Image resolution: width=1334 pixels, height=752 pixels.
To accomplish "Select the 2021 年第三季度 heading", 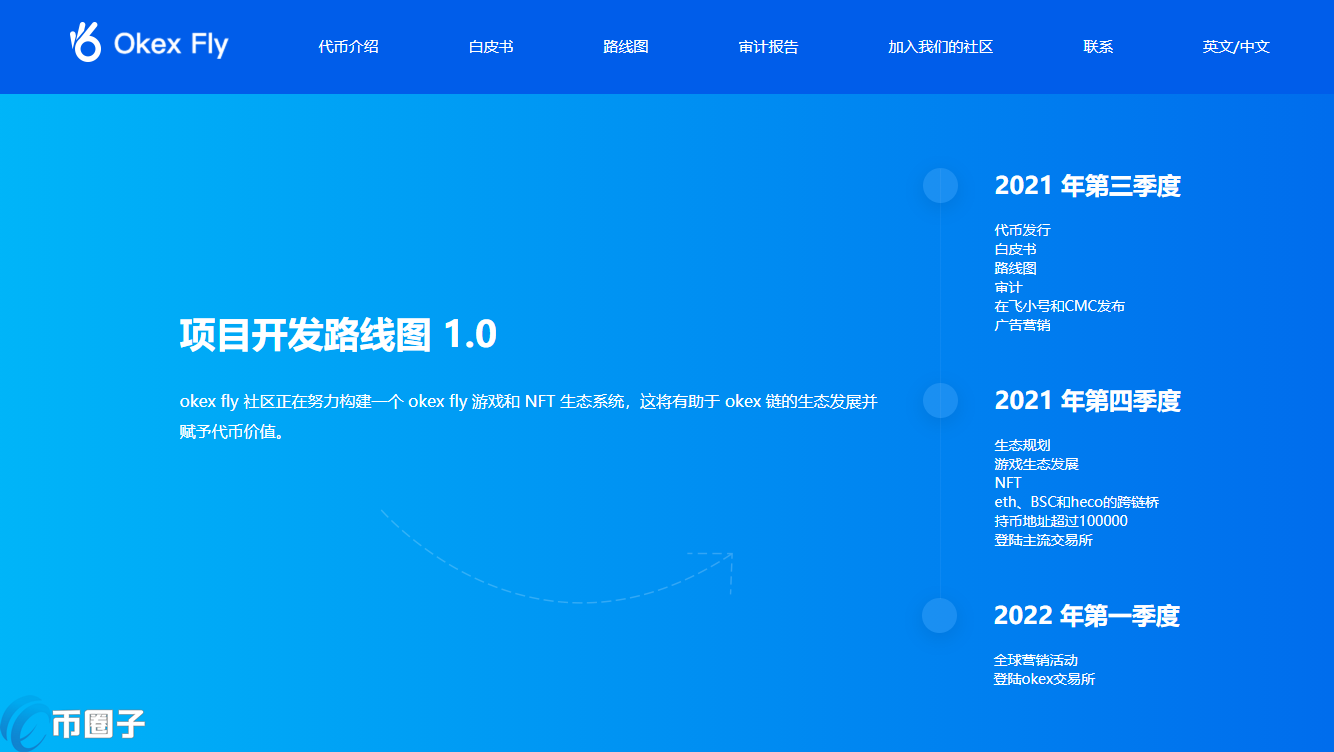I will (1088, 185).
